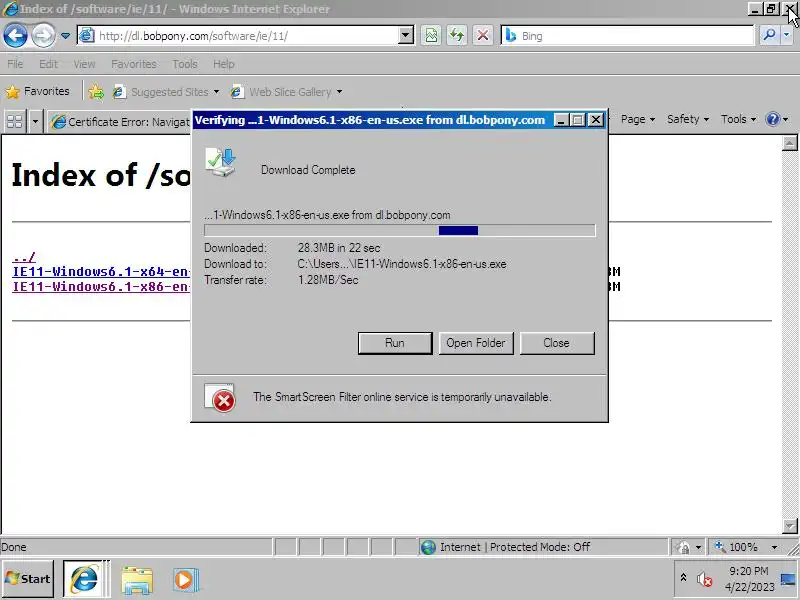Open Safety command bar menu

pos(688,119)
